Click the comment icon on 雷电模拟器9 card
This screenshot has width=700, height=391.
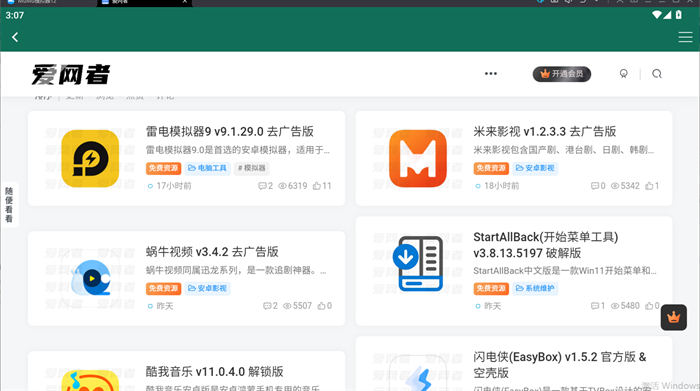click(262, 186)
